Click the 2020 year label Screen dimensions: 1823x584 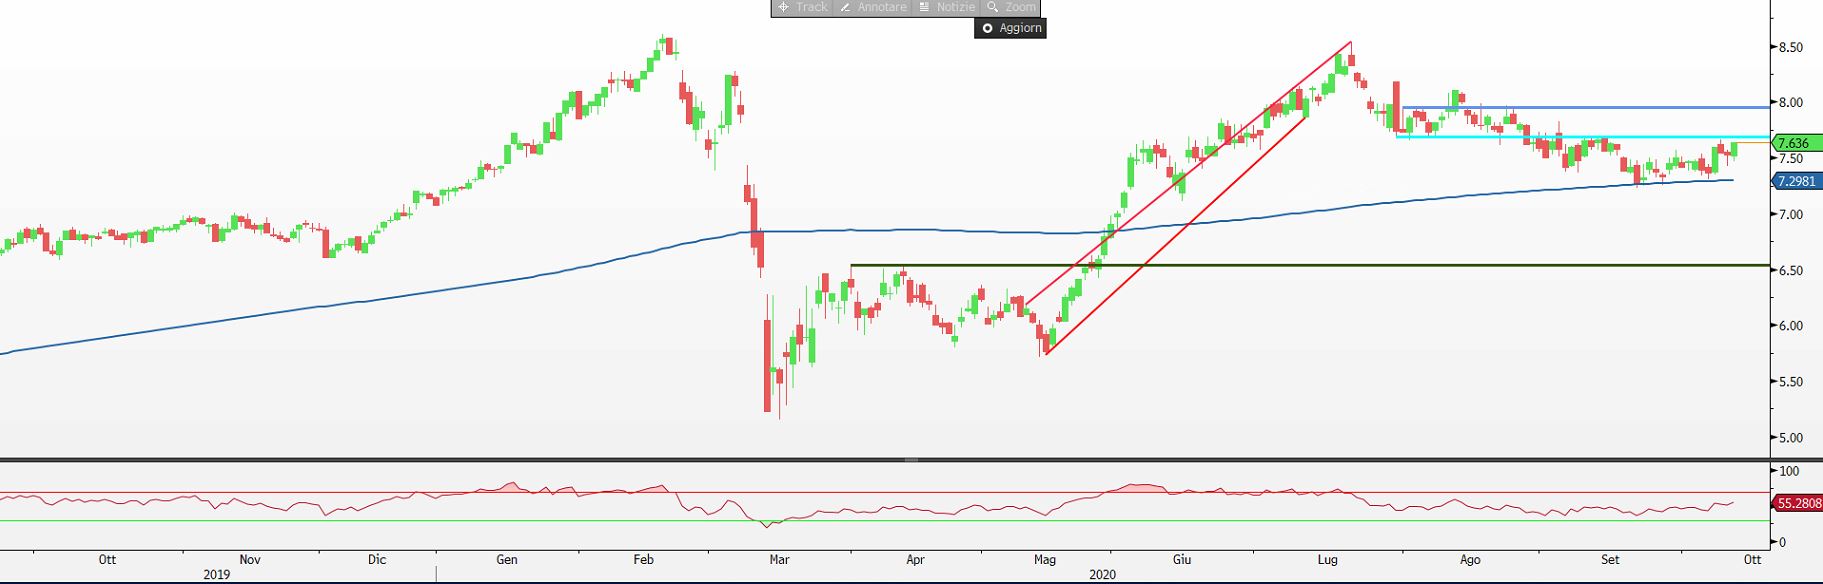click(1102, 575)
